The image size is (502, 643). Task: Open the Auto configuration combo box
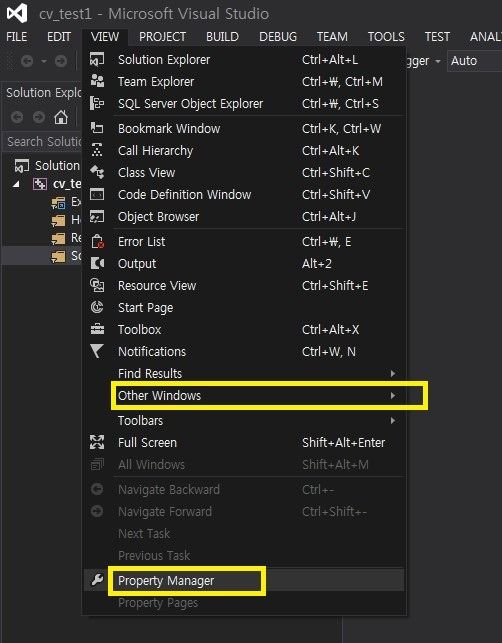coord(474,61)
